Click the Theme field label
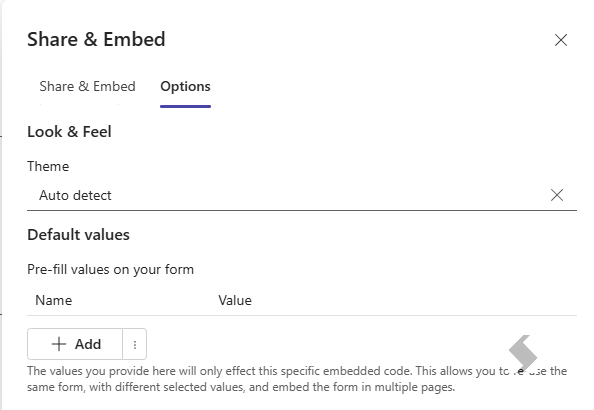This screenshot has height=410, width=594. coord(48,166)
